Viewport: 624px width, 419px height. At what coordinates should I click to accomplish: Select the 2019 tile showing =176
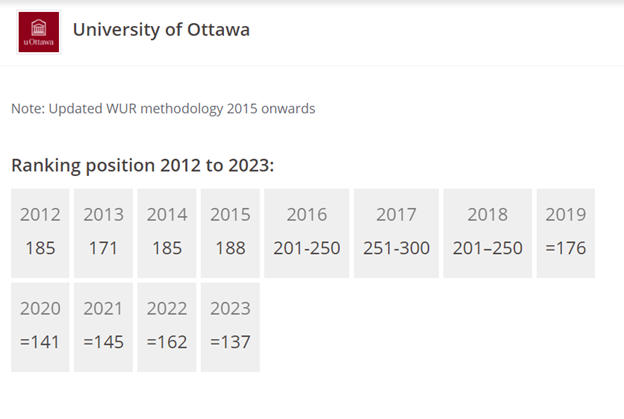coord(566,233)
